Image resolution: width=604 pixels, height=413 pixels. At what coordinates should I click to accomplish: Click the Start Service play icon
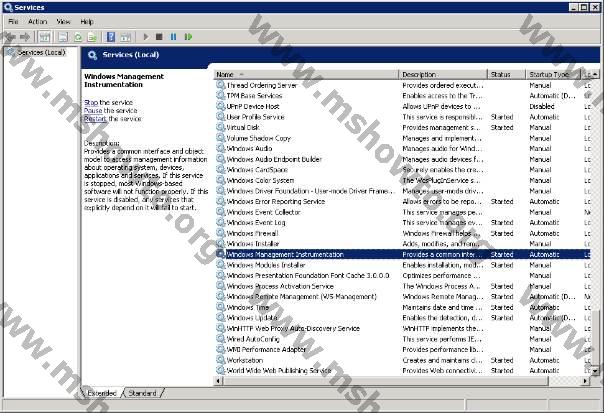[x=146, y=37]
